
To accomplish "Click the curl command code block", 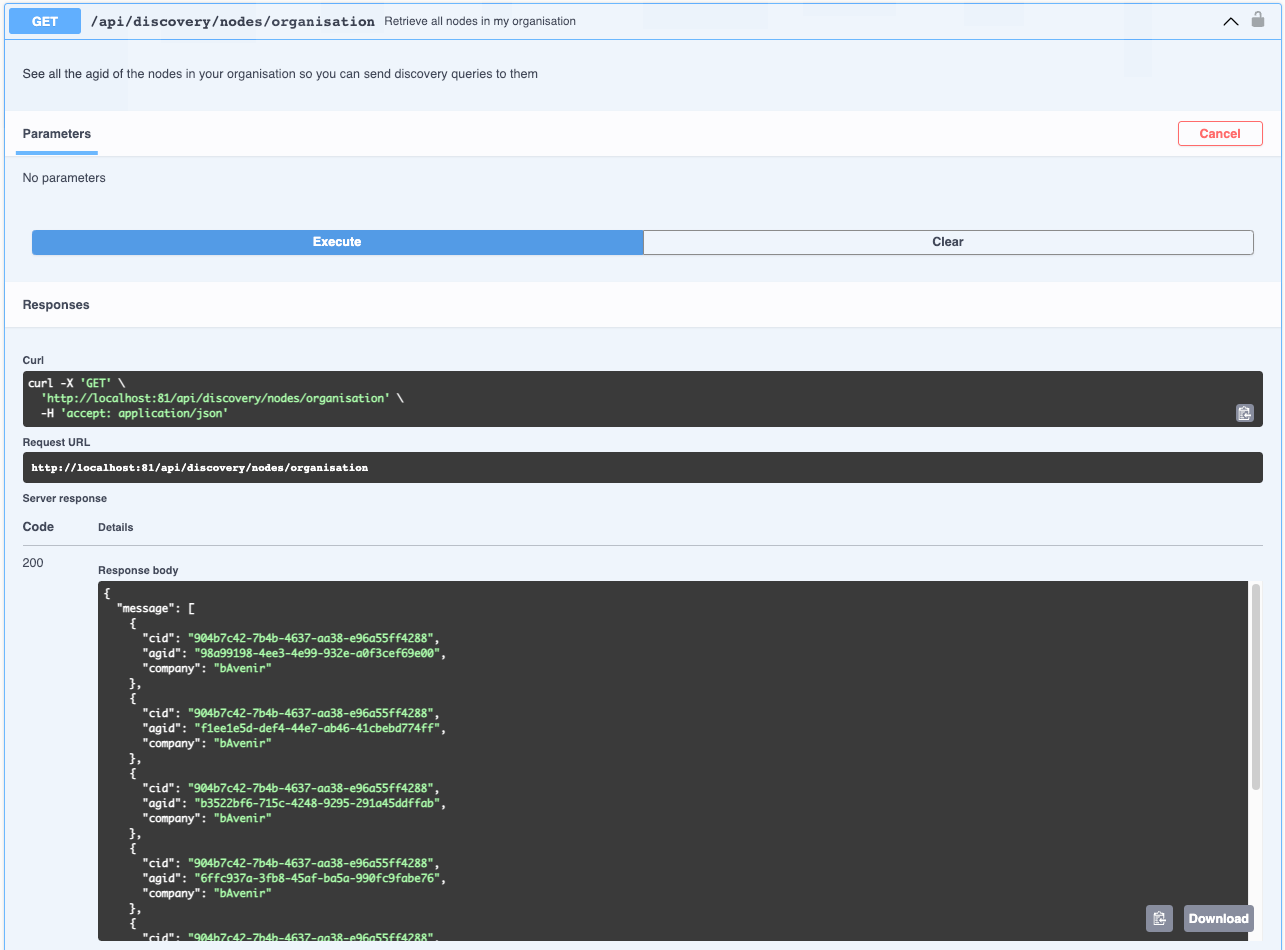I will pyautogui.click(x=642, y=399).
